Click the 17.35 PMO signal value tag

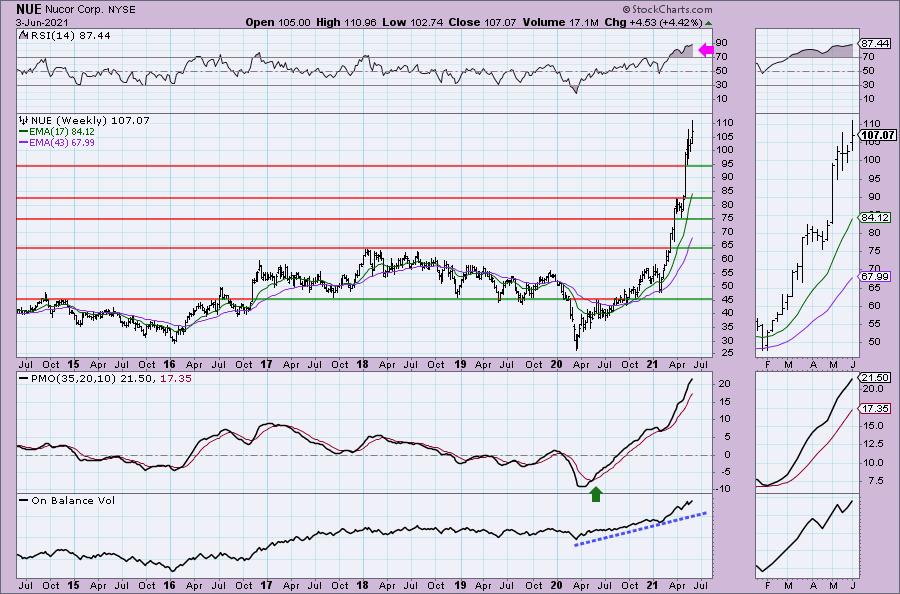click(x=874, y=409)
